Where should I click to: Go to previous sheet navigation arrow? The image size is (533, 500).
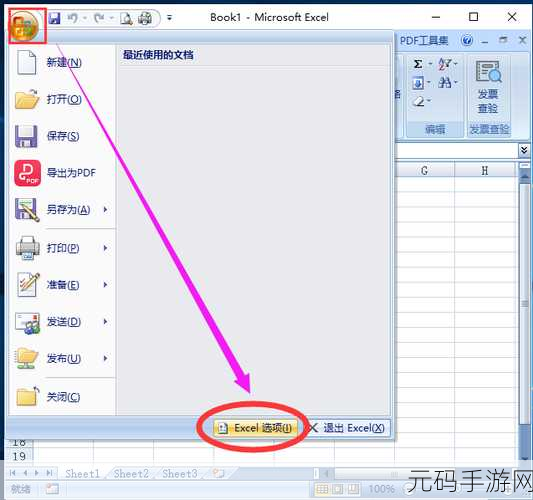click(25, 473)
